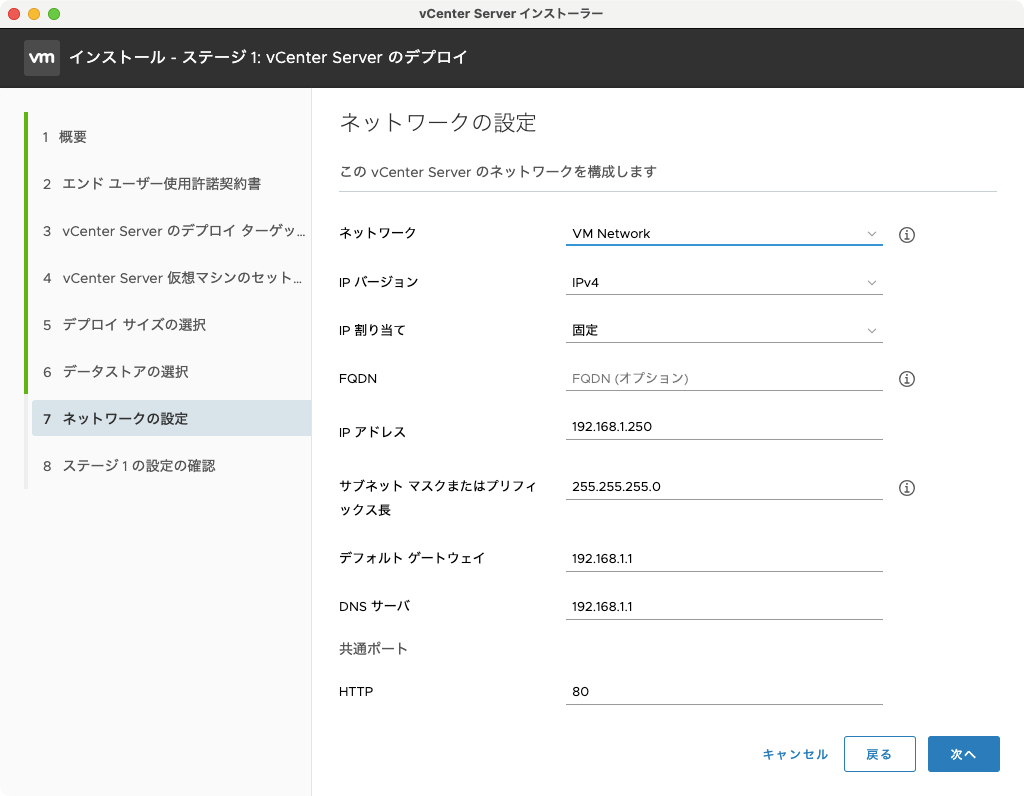Viewport: 1024px width, 796px height.
Task: Click the IP アドレス field 192.168.1.250
Action: tap(724, 427)
